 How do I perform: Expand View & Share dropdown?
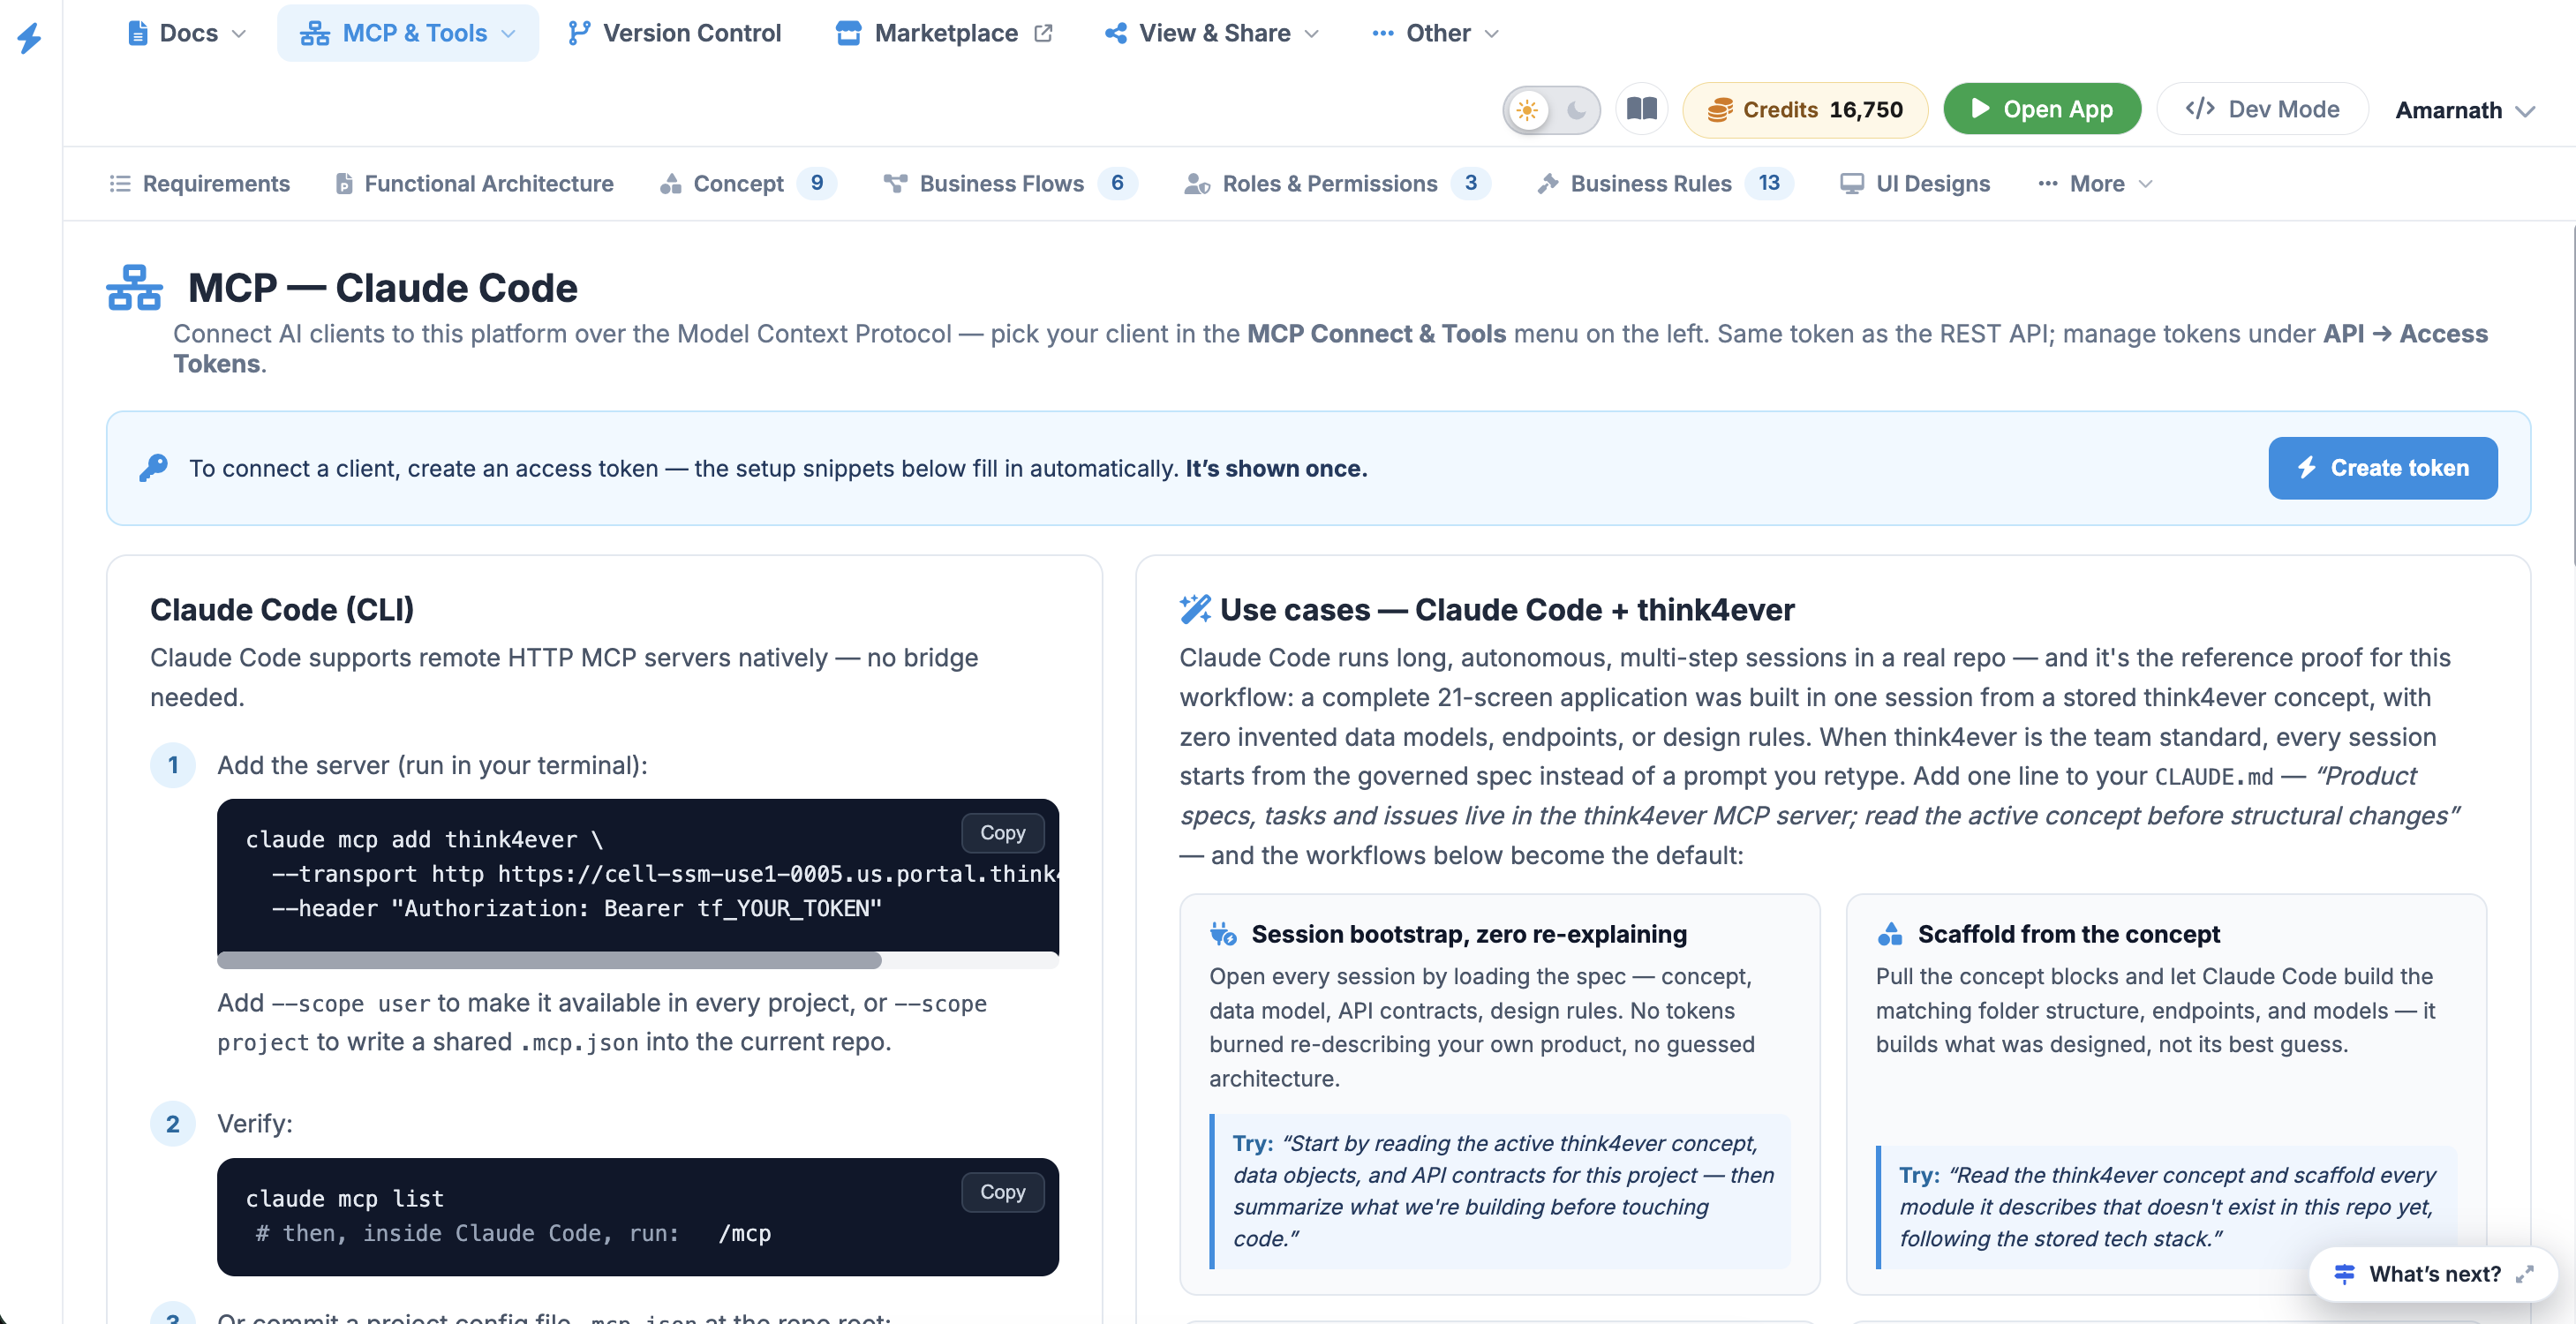coord(1212,33)
